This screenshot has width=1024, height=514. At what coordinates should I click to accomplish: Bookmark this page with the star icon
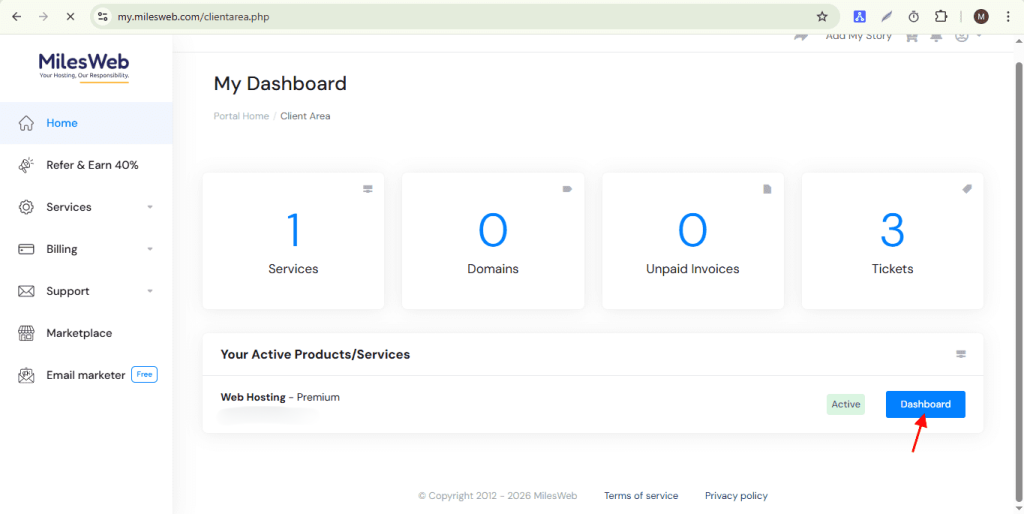pos(822,17)
